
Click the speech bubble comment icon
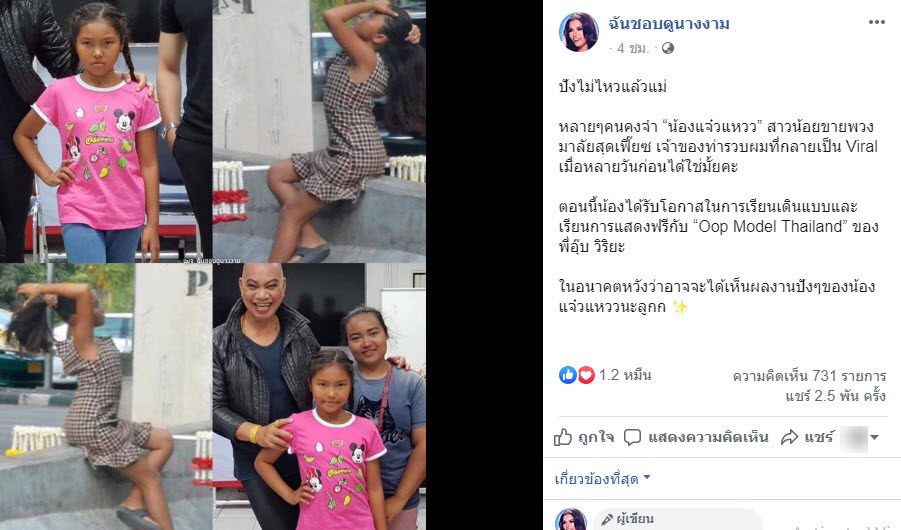click(x=632, y=437)
